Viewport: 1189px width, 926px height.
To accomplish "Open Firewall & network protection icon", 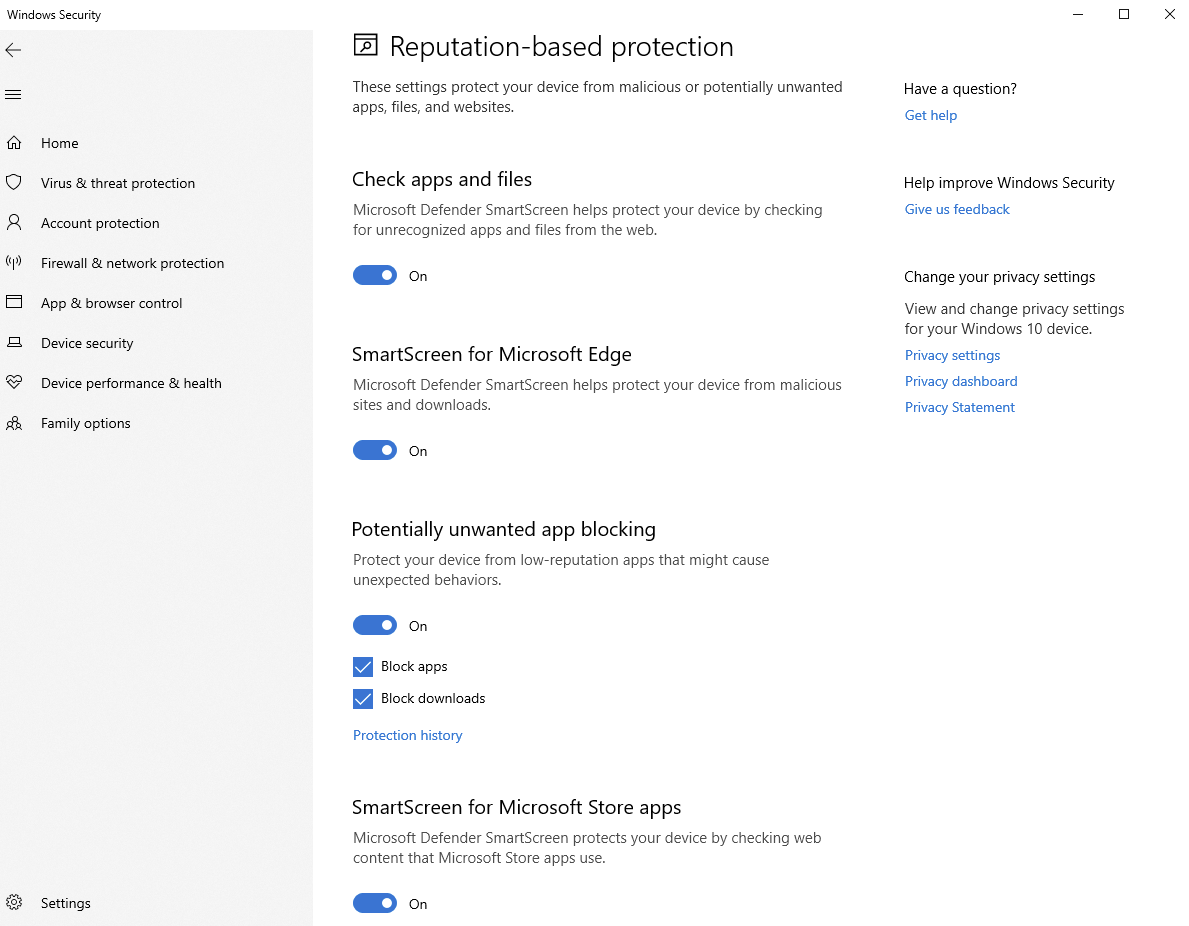I will click(x=15, y=262).
